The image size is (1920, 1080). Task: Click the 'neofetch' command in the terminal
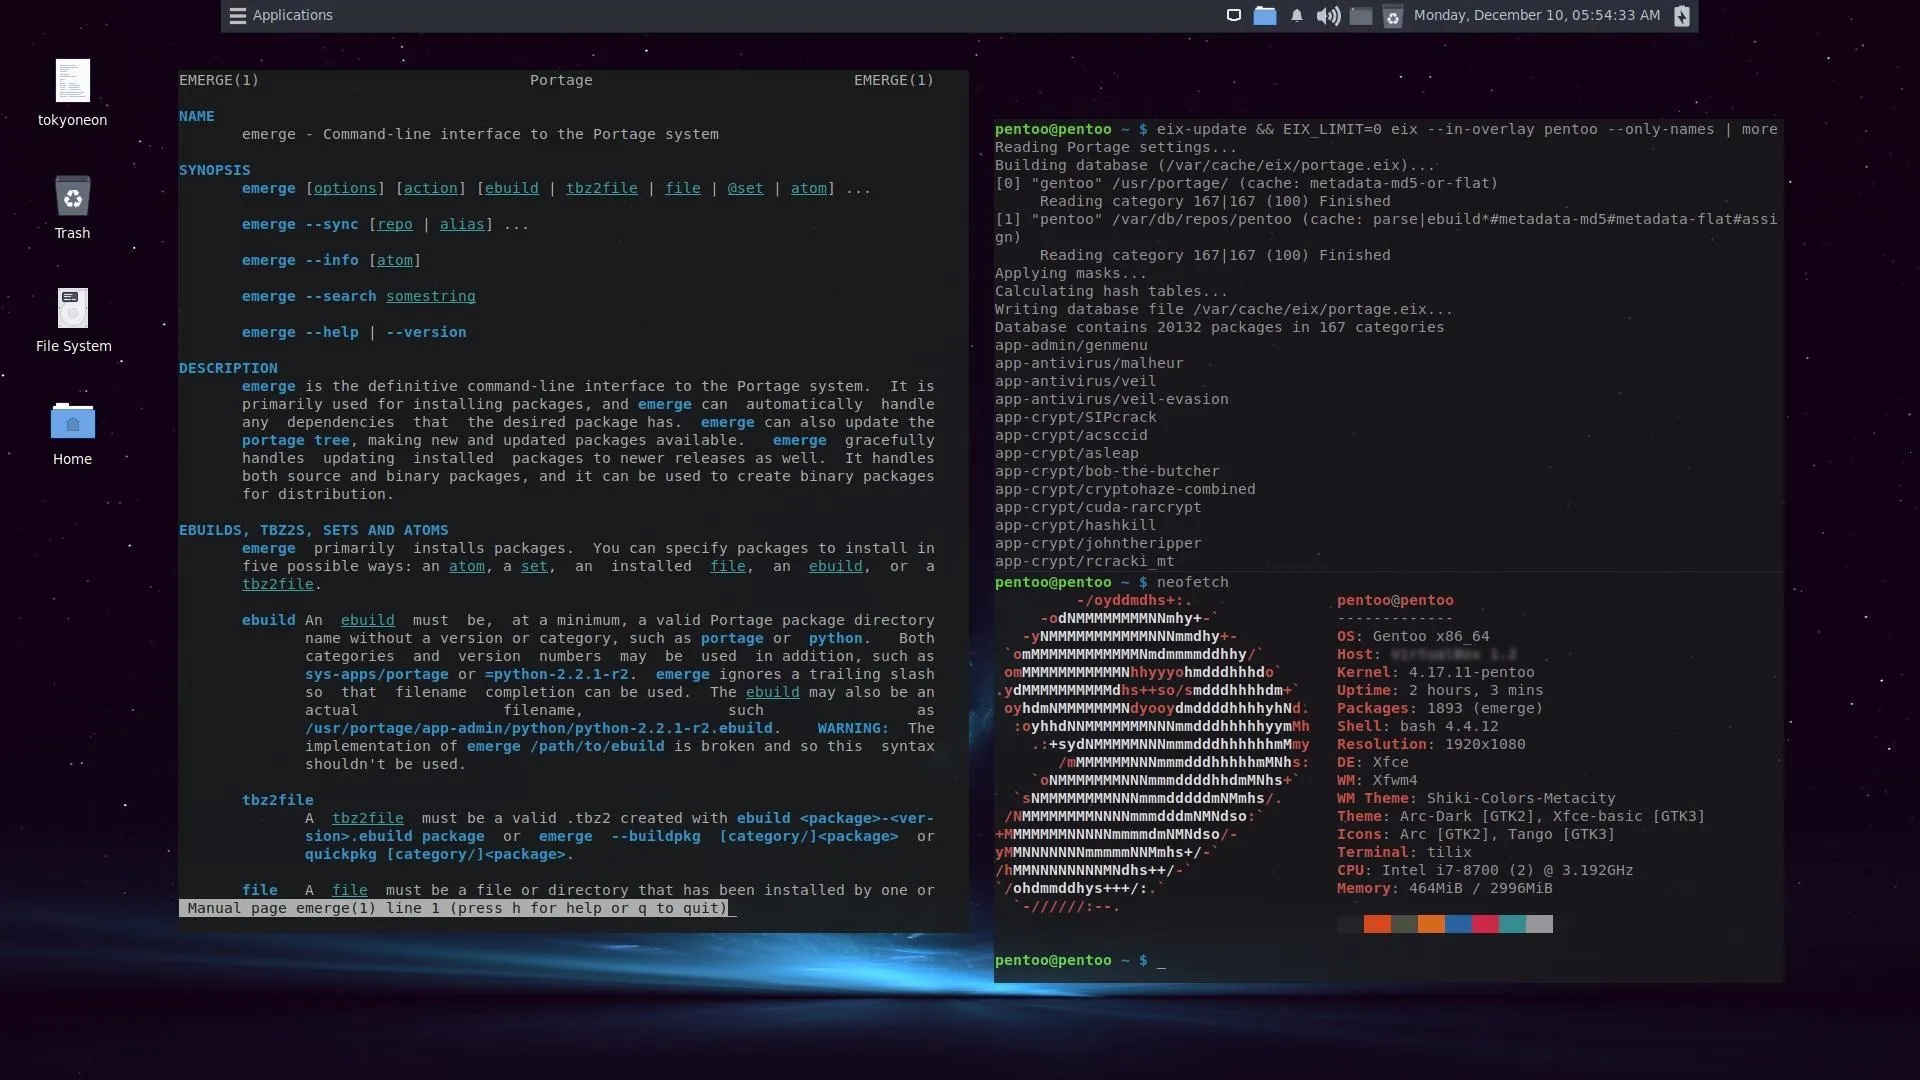(x=1193, y=583)
